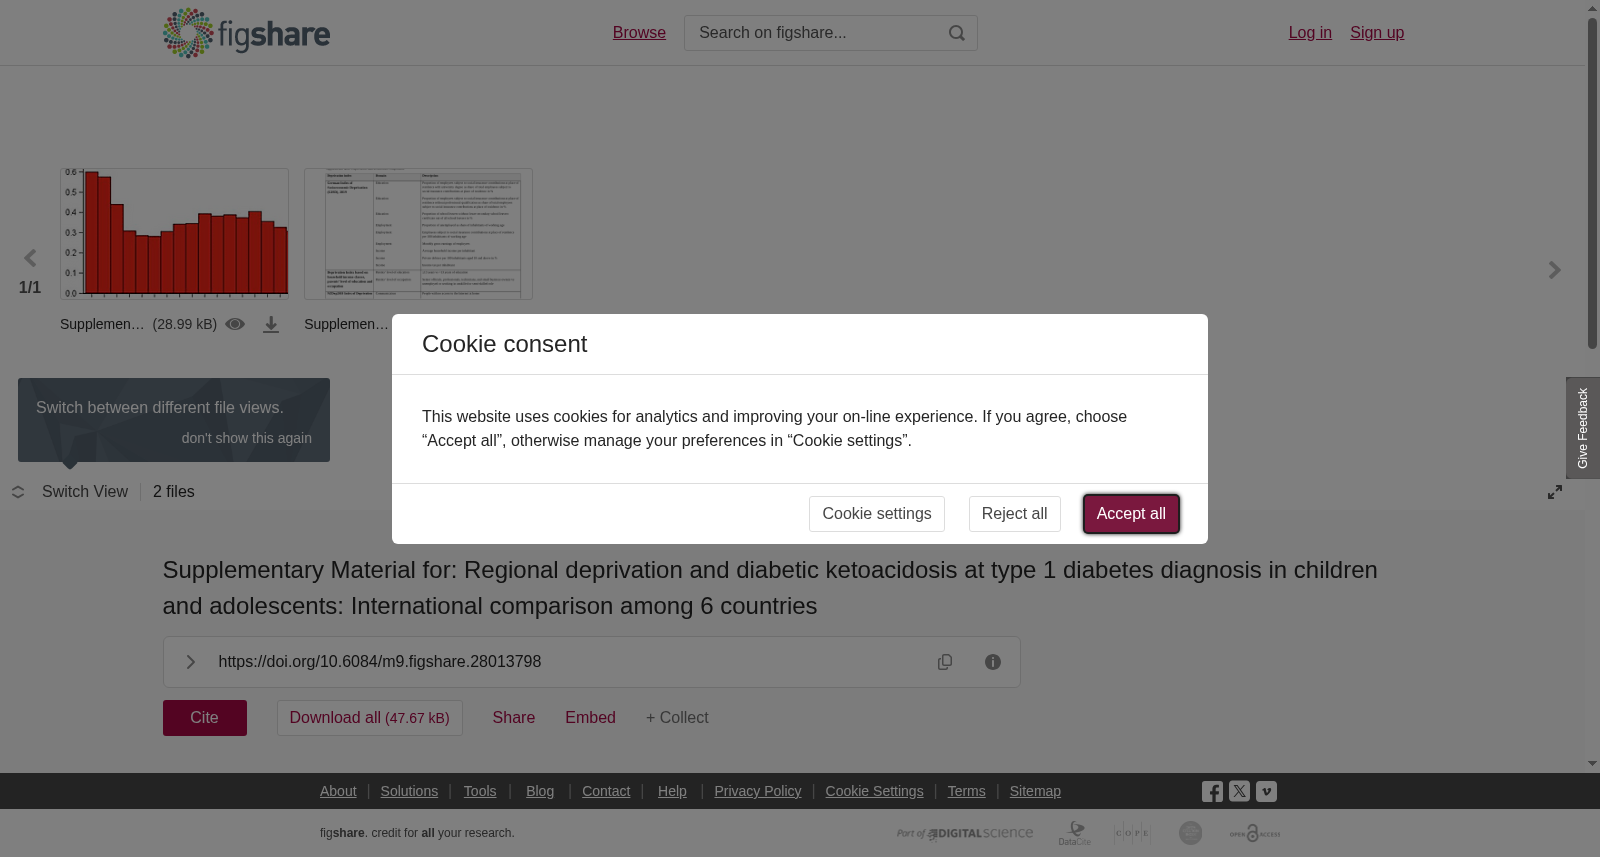Preview first supplementary file eye icon
The width and height of the screenshot is (1600, 857).
tap(235, 324)
